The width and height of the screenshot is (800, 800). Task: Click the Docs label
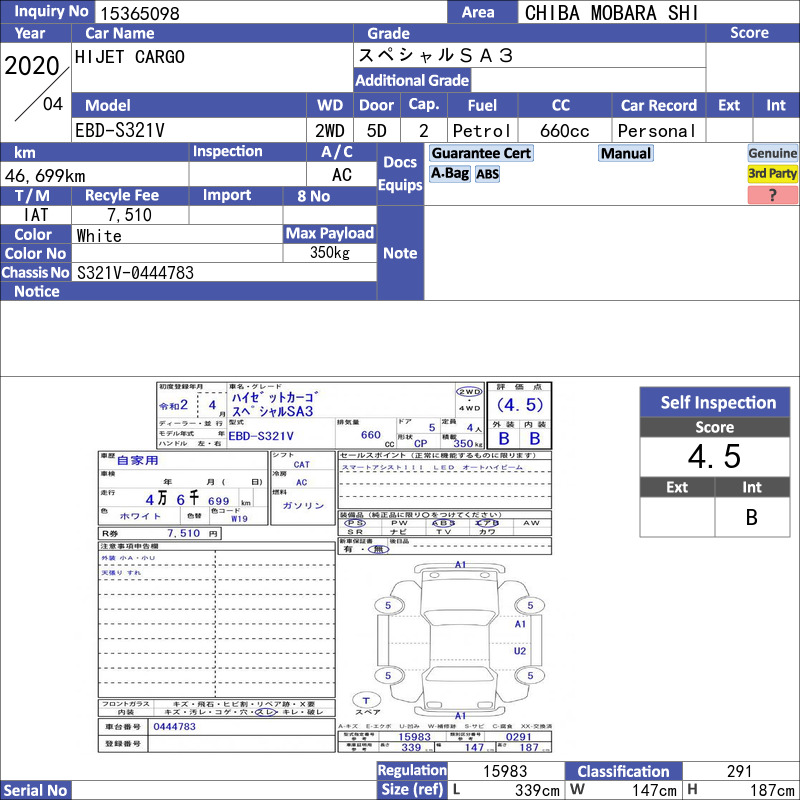pos(400,162)
